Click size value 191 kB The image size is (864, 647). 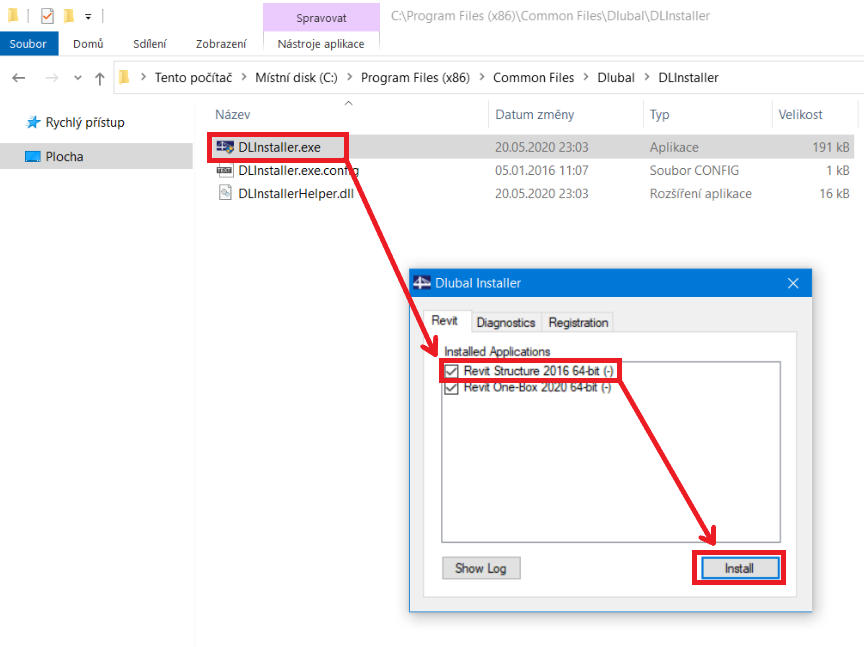[x=831, y=147]
